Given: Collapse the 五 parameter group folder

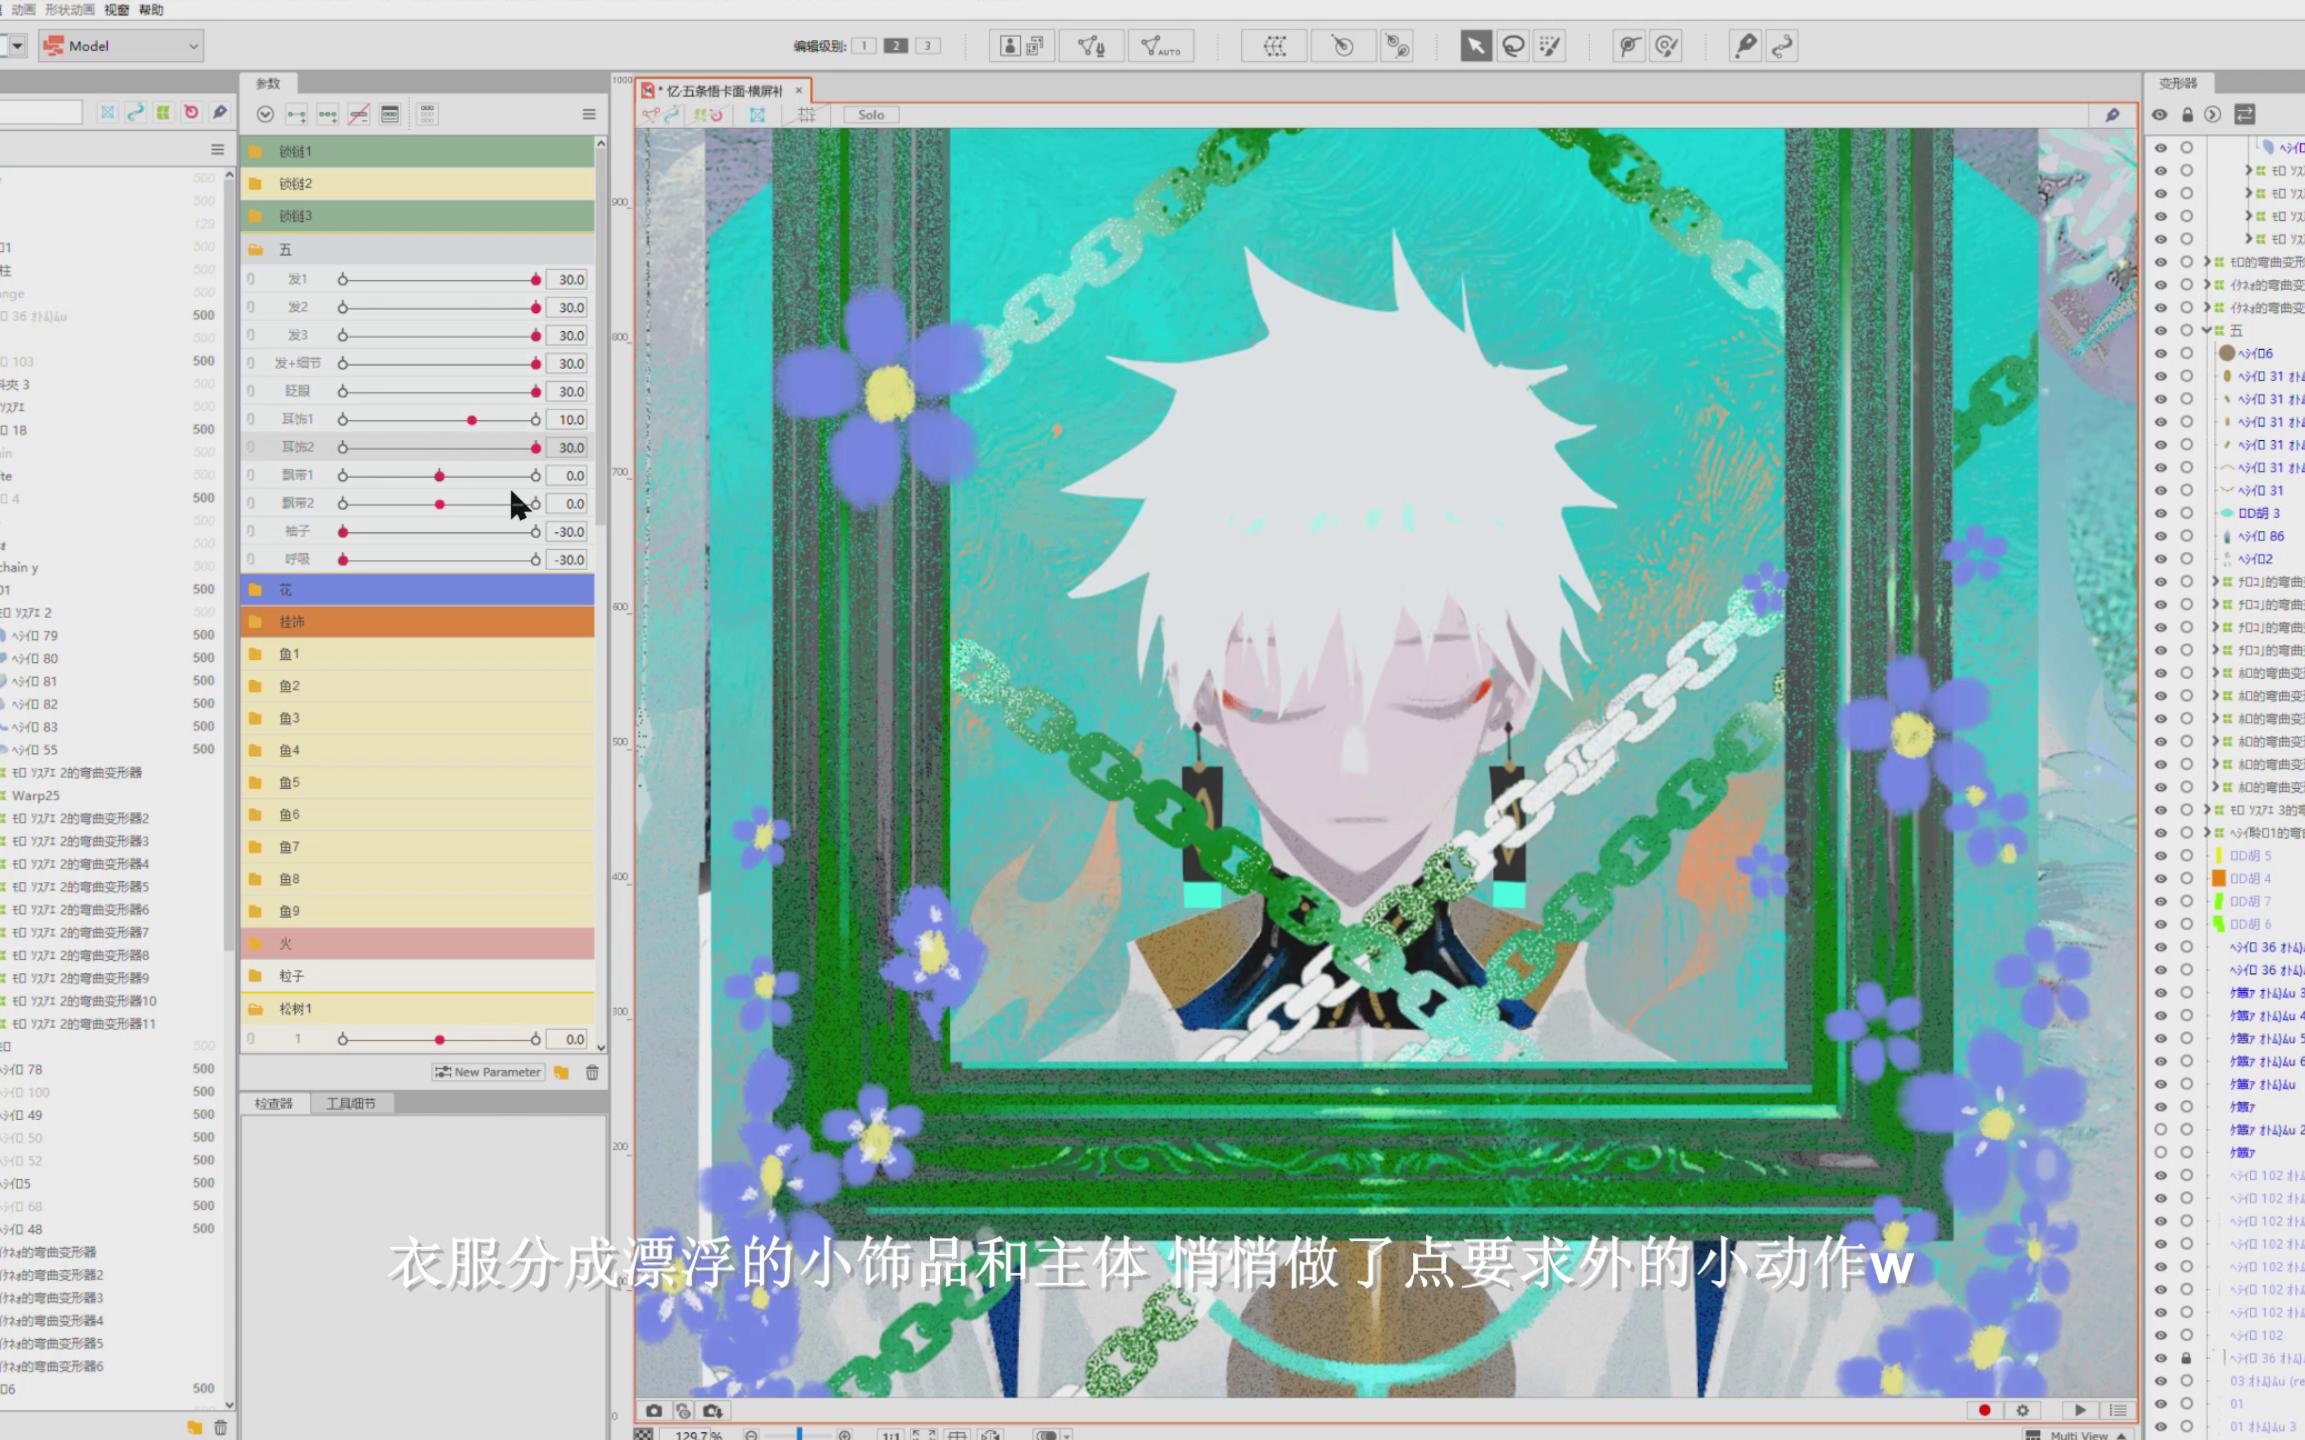Looking at the screenshot, I should tap(255, 249).
